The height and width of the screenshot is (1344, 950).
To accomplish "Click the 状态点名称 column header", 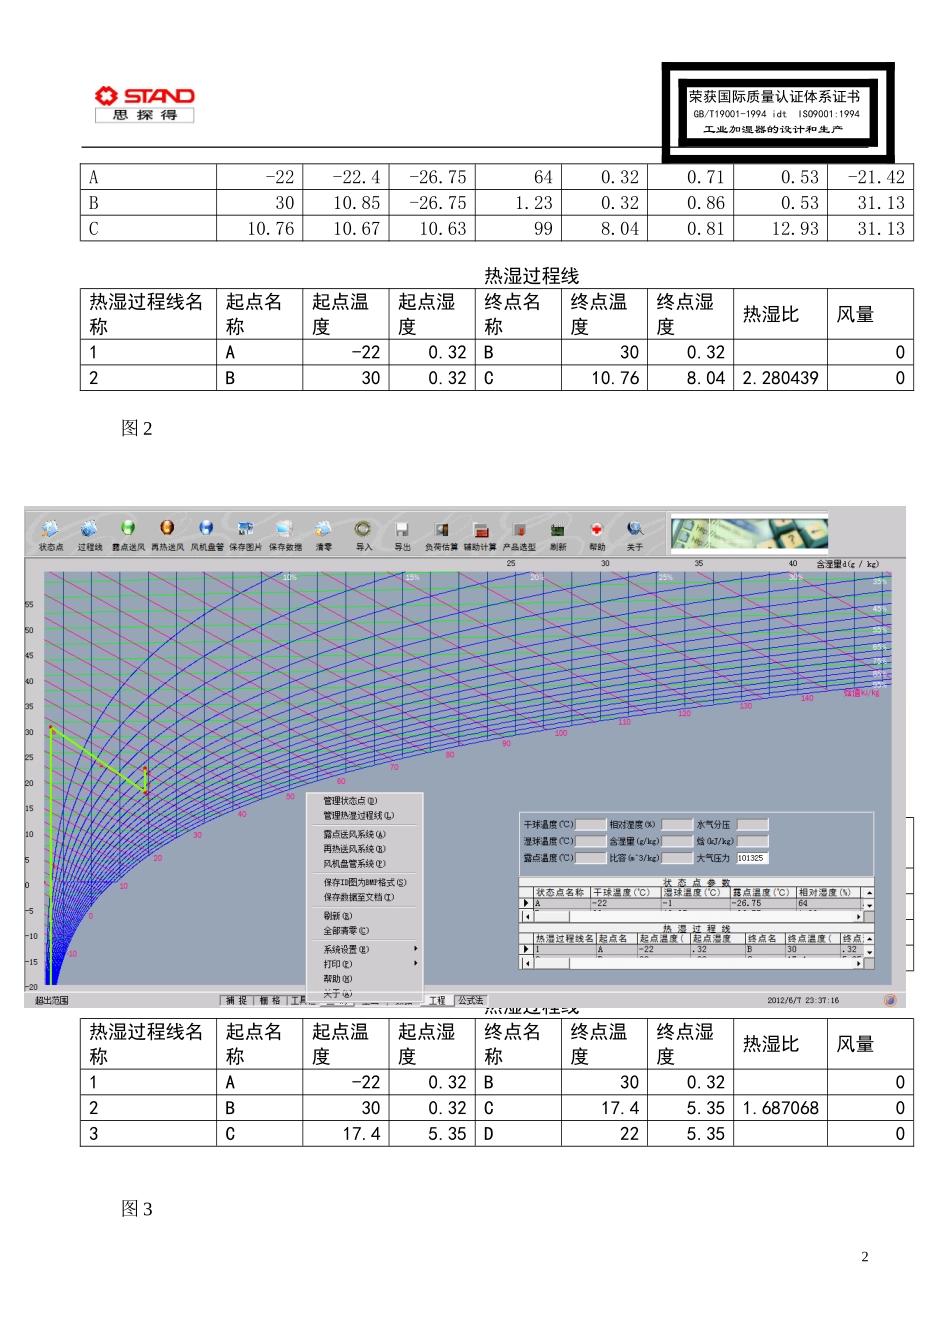I will click(562, 892).
